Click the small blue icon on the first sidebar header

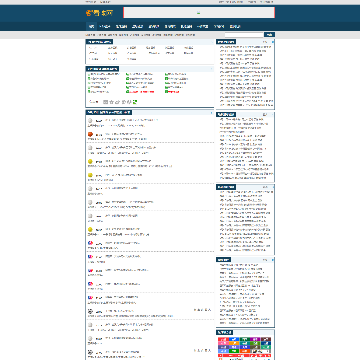click(273, 42)
